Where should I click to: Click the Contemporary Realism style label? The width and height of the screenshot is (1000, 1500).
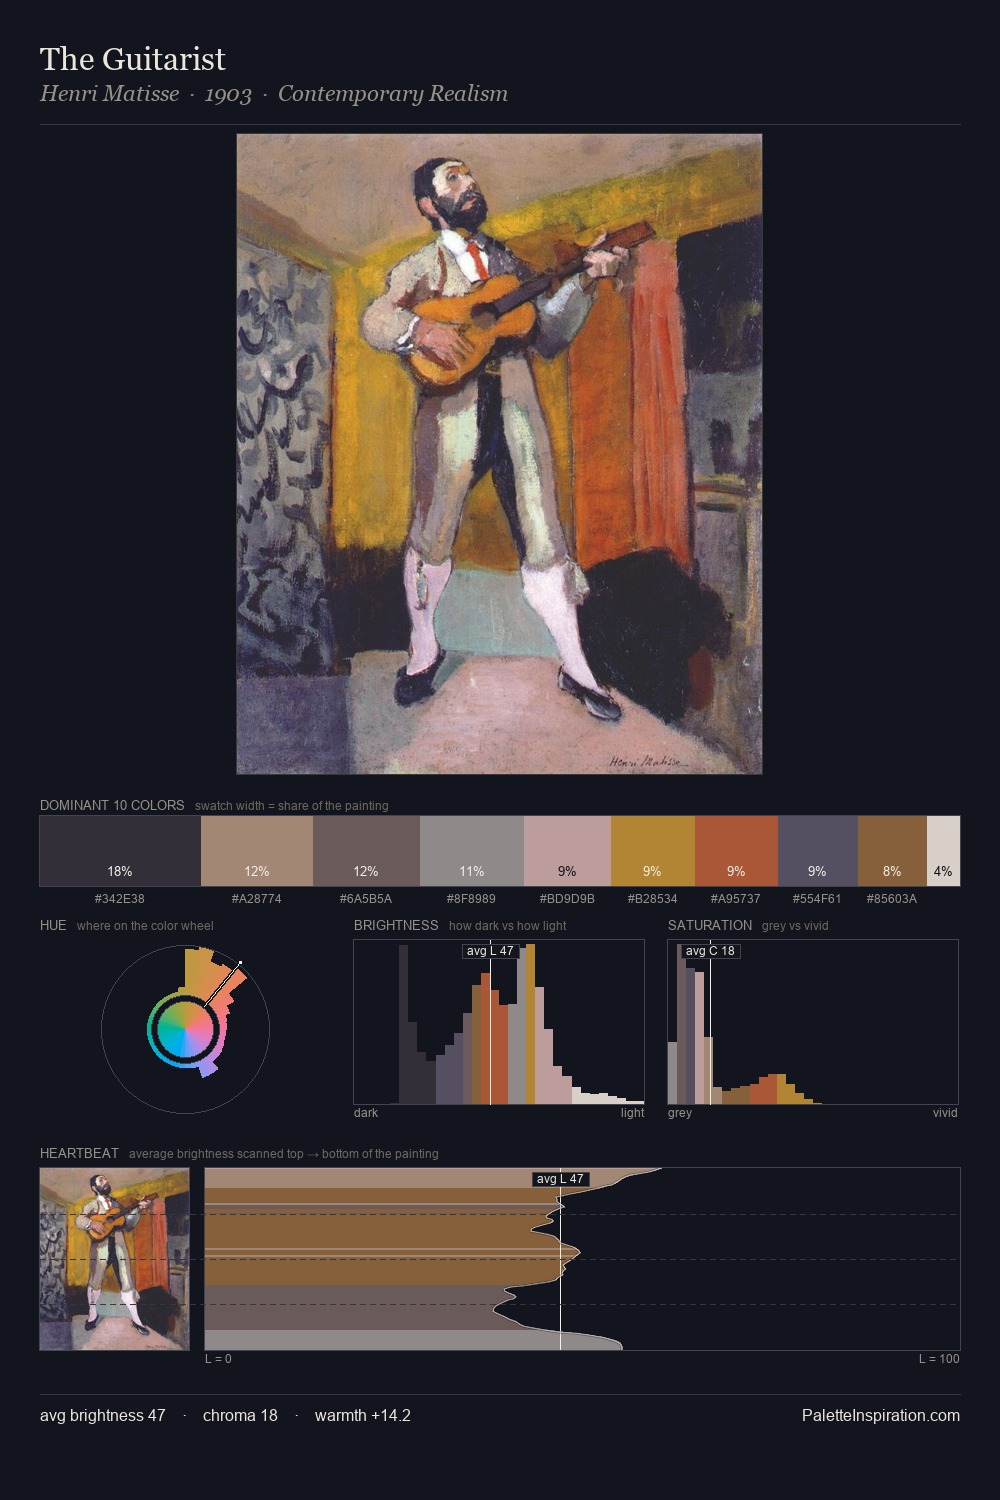pyautogui.click(x=393, y=94)
